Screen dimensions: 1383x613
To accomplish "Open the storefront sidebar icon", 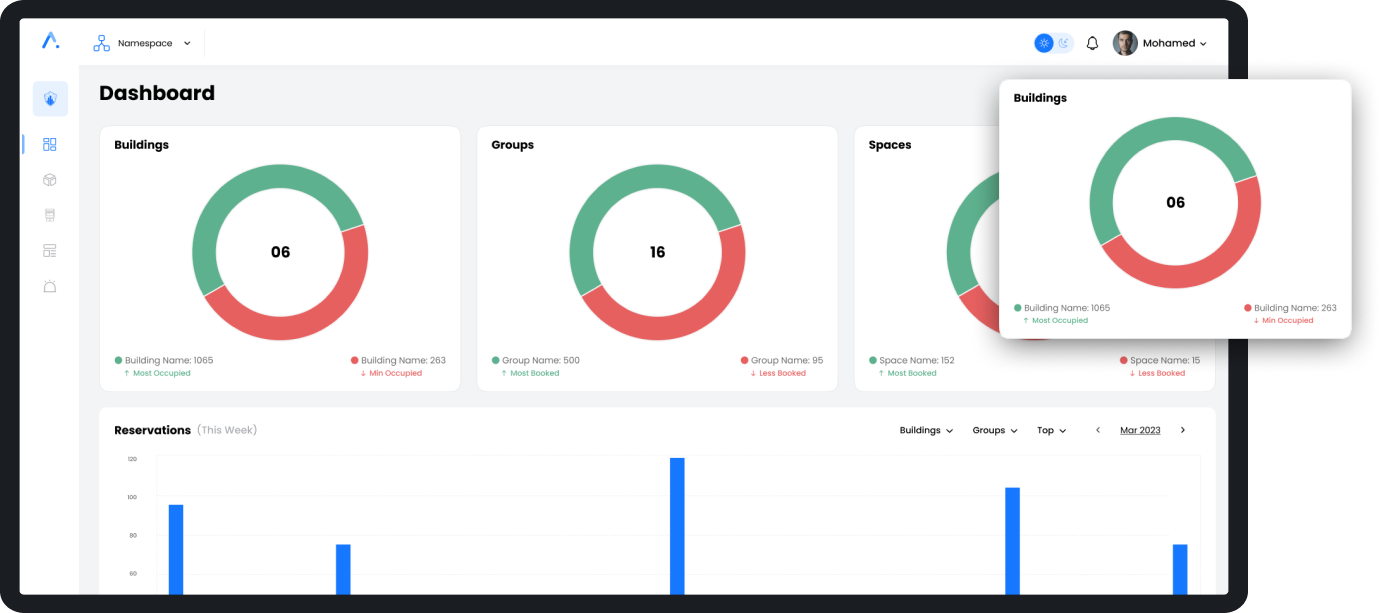I will (x=50, y=215).
